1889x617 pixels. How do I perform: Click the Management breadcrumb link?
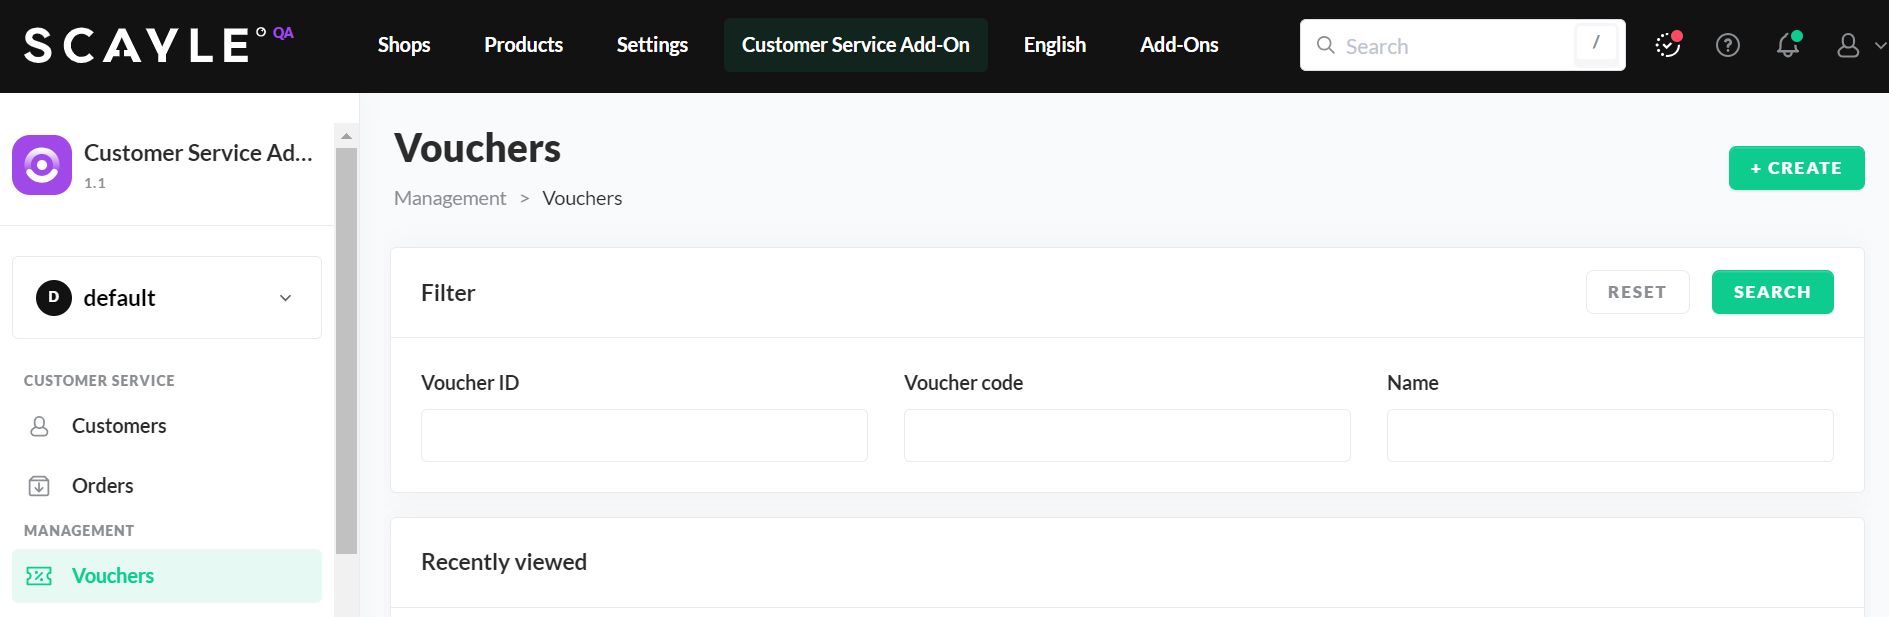[x=450, y=198]
